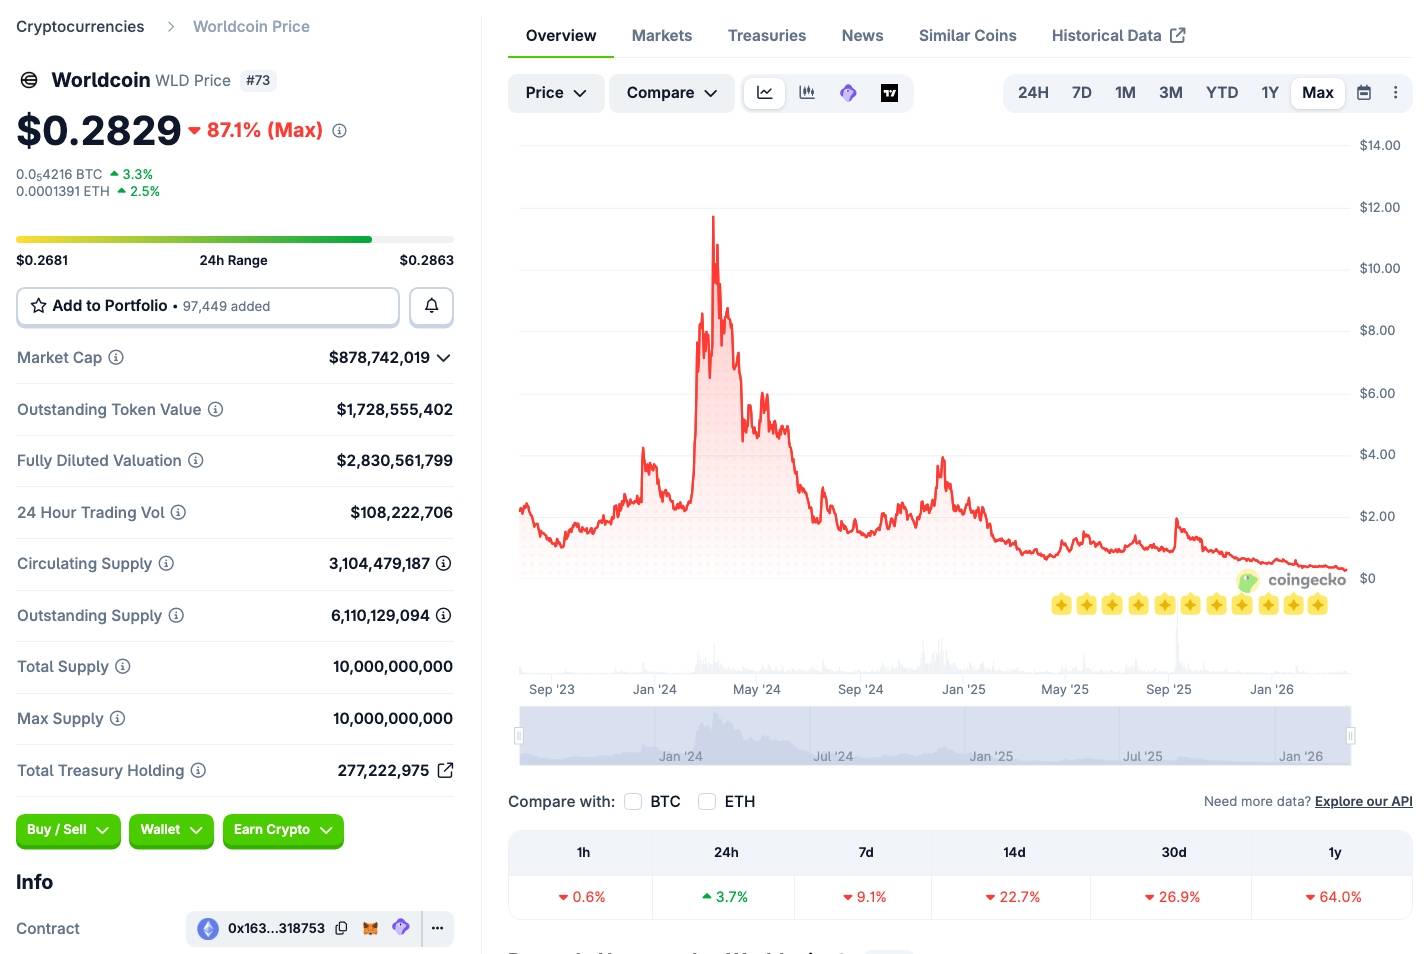Viewport: 1426px width, 954px height.
Task: Open the TradingView chart icon
Action: 888,92
